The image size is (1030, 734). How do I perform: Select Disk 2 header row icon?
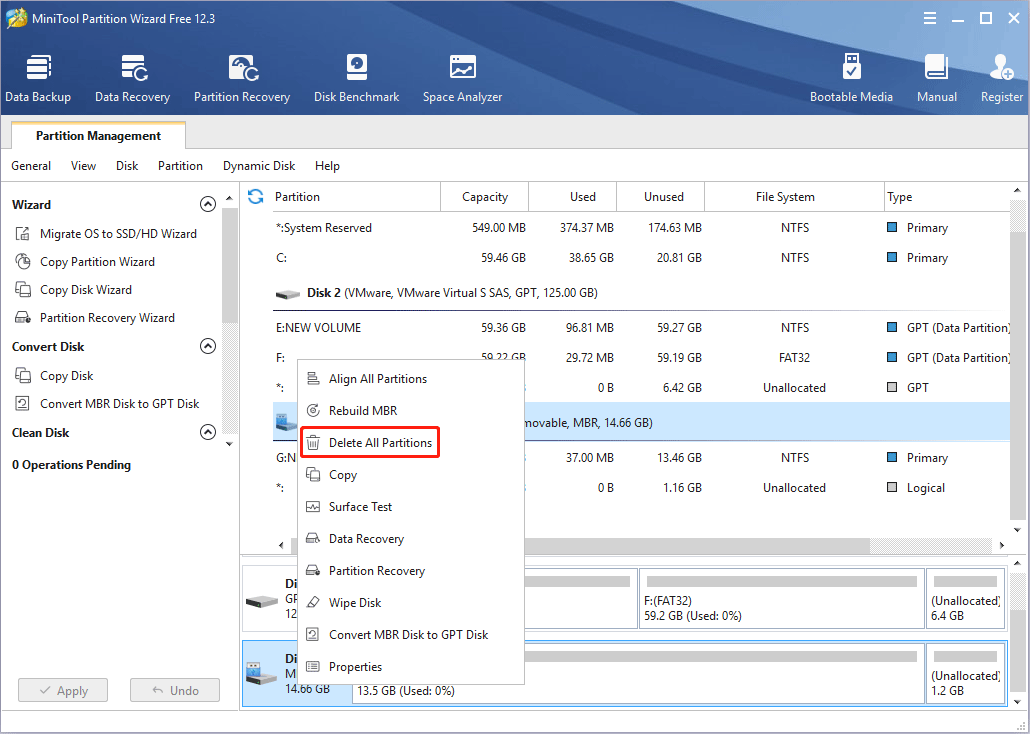coord(287,294)
